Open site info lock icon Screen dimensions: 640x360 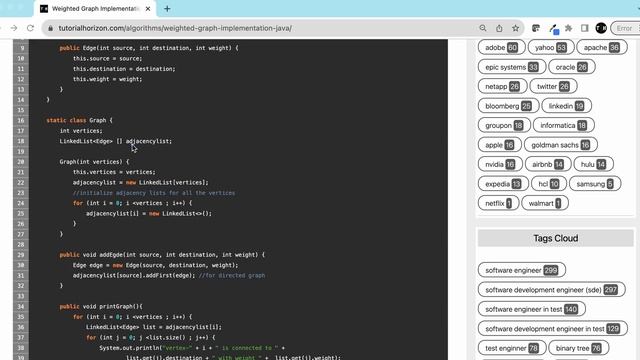[50, 28]
